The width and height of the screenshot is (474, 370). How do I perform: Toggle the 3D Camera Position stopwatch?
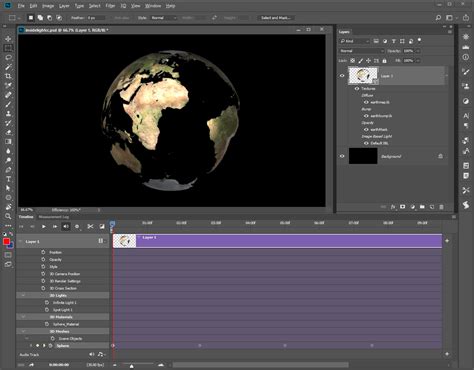tap(43, 274)
